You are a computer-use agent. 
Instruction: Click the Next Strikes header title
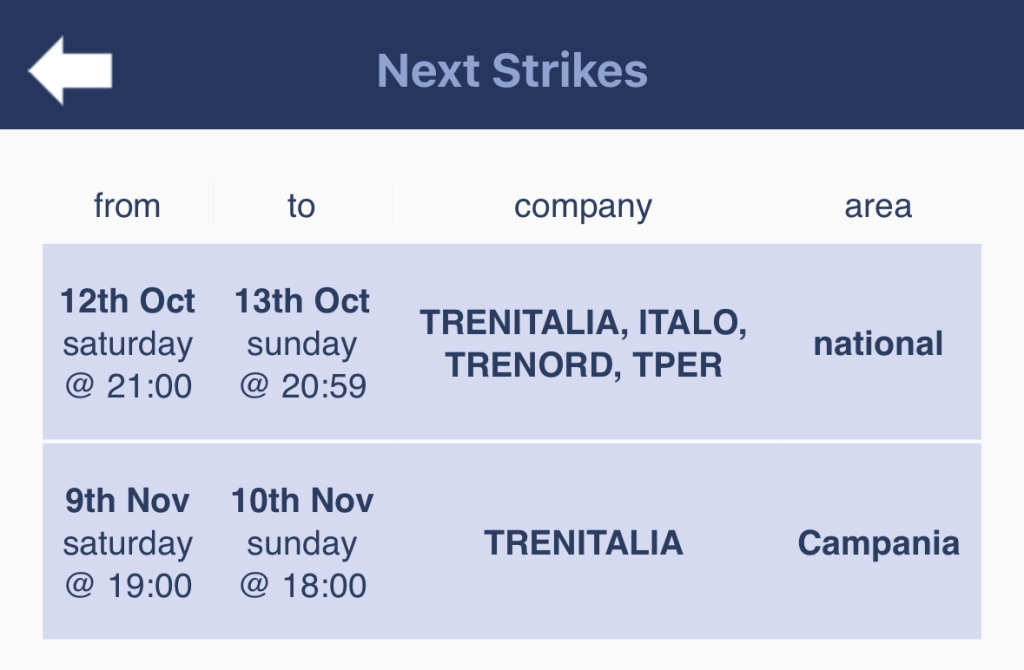[512, 71]
